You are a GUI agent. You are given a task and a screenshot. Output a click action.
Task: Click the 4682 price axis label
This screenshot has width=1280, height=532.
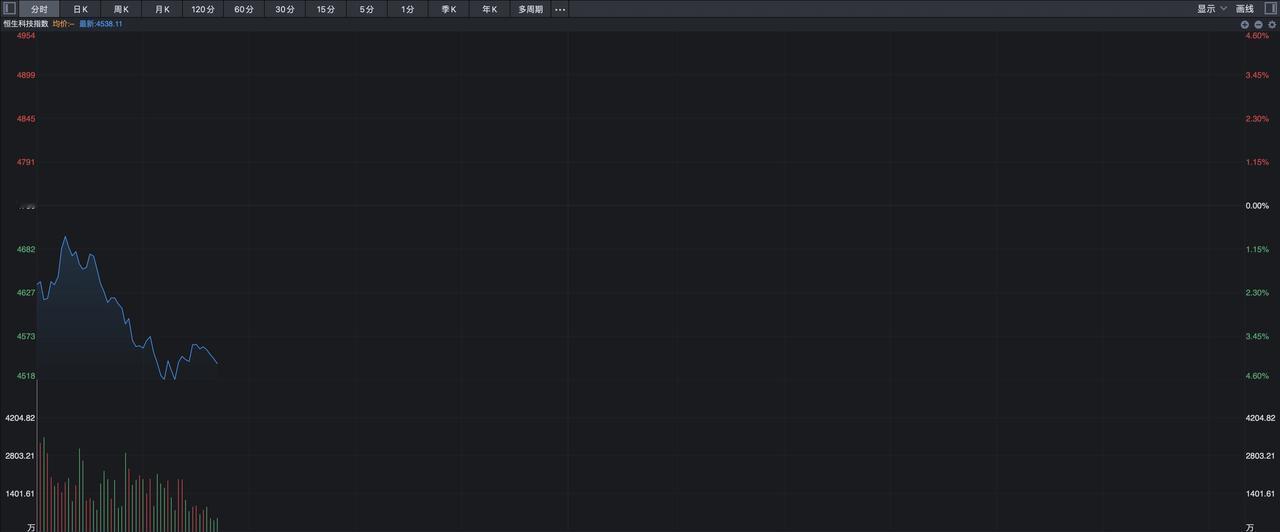point(26,249)
